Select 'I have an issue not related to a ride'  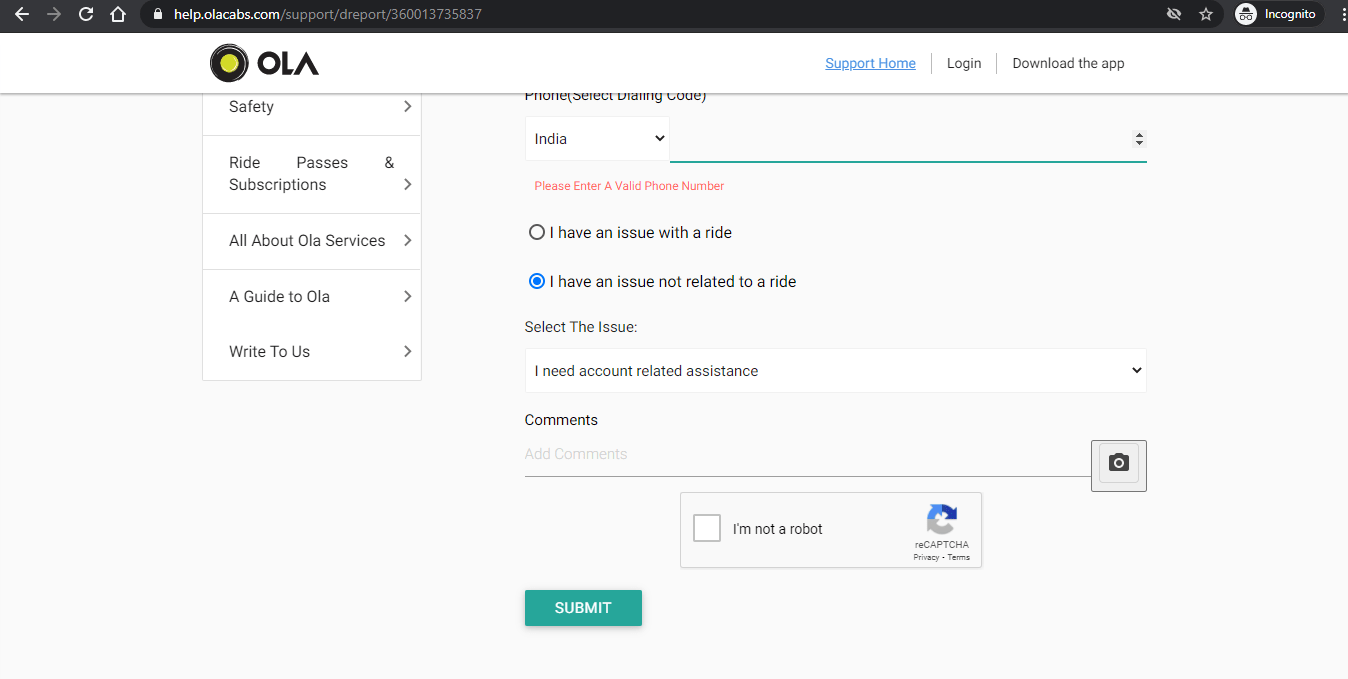click(x=537, y=281)
